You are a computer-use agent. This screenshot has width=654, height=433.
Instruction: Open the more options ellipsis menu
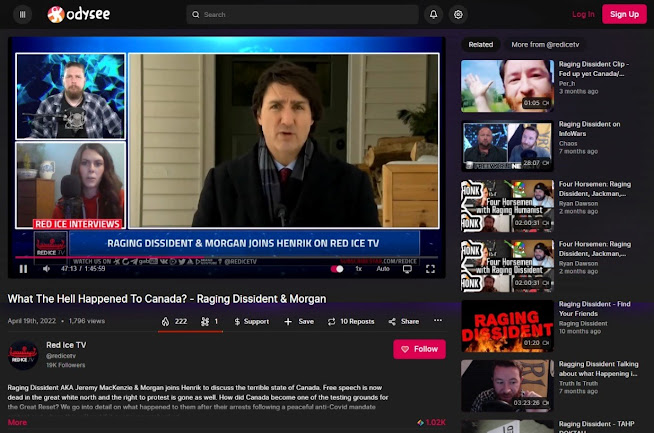(x=438, y=320)
